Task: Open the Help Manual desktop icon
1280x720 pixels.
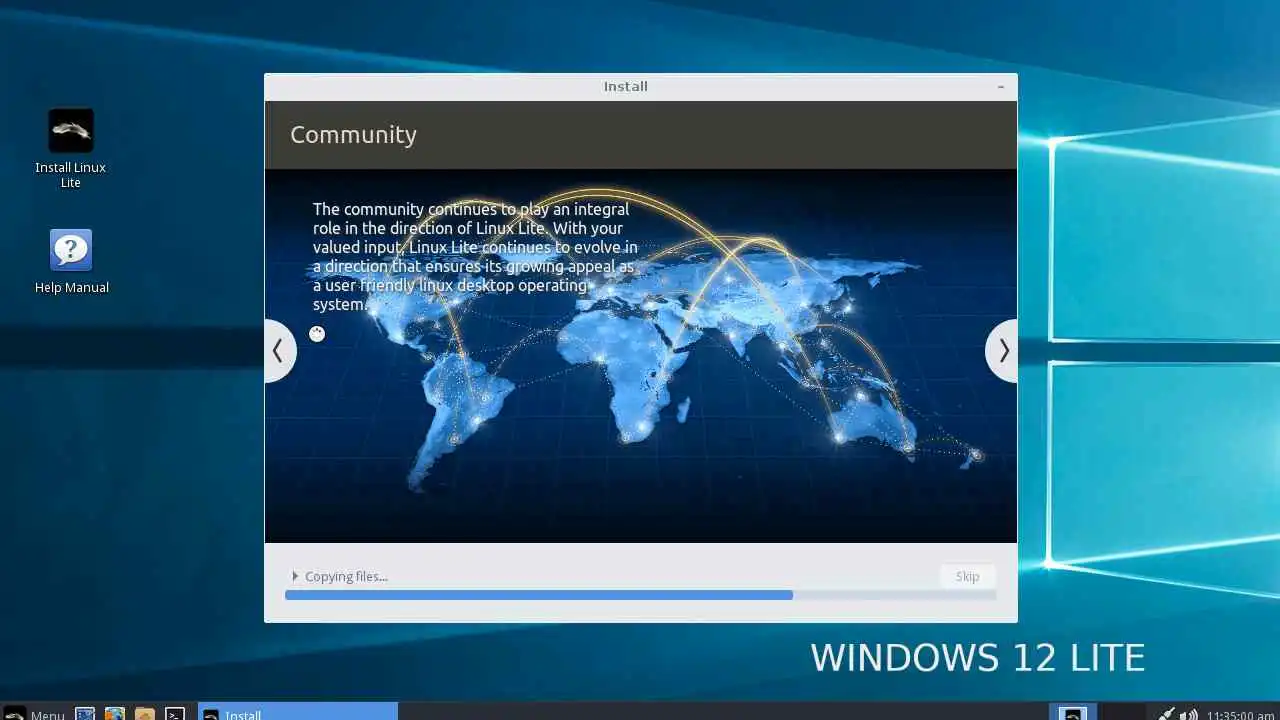Action: 71,262
